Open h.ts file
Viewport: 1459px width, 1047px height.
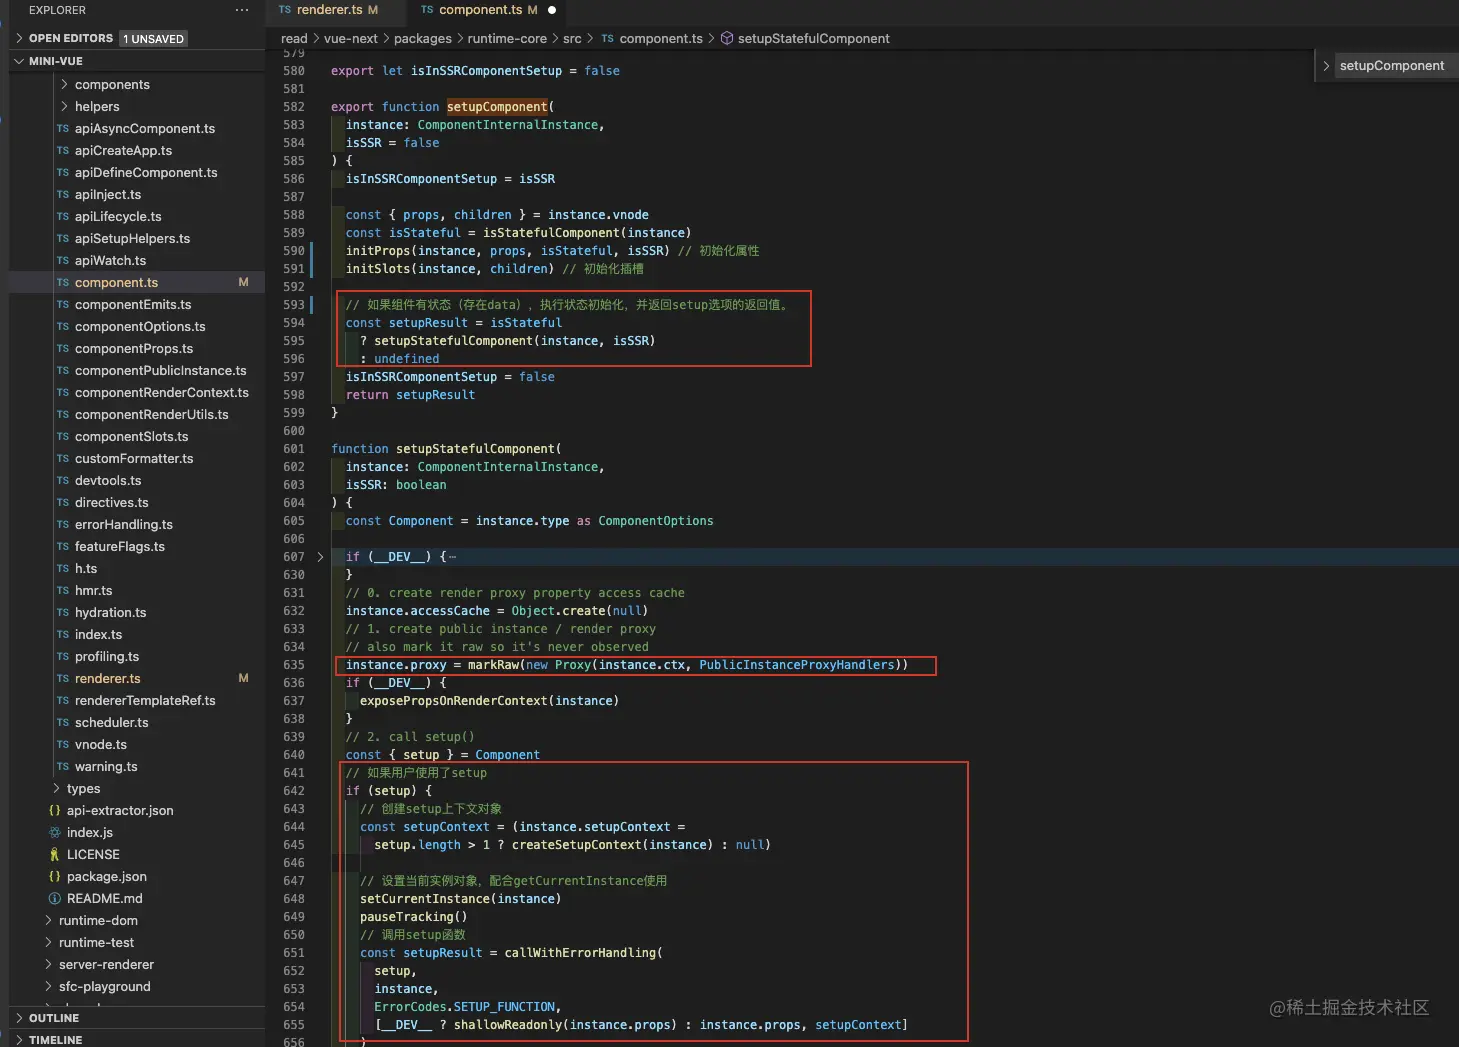[86, 569]
